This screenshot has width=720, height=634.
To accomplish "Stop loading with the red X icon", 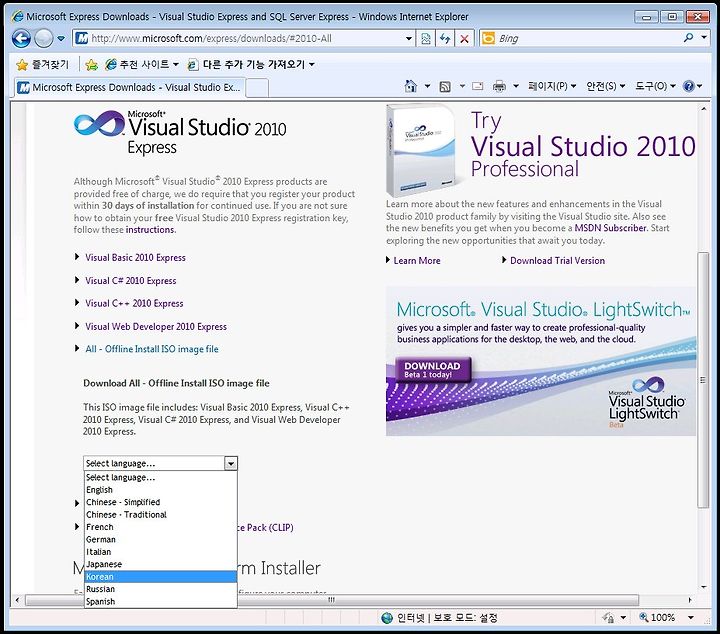I will point(464,39).
